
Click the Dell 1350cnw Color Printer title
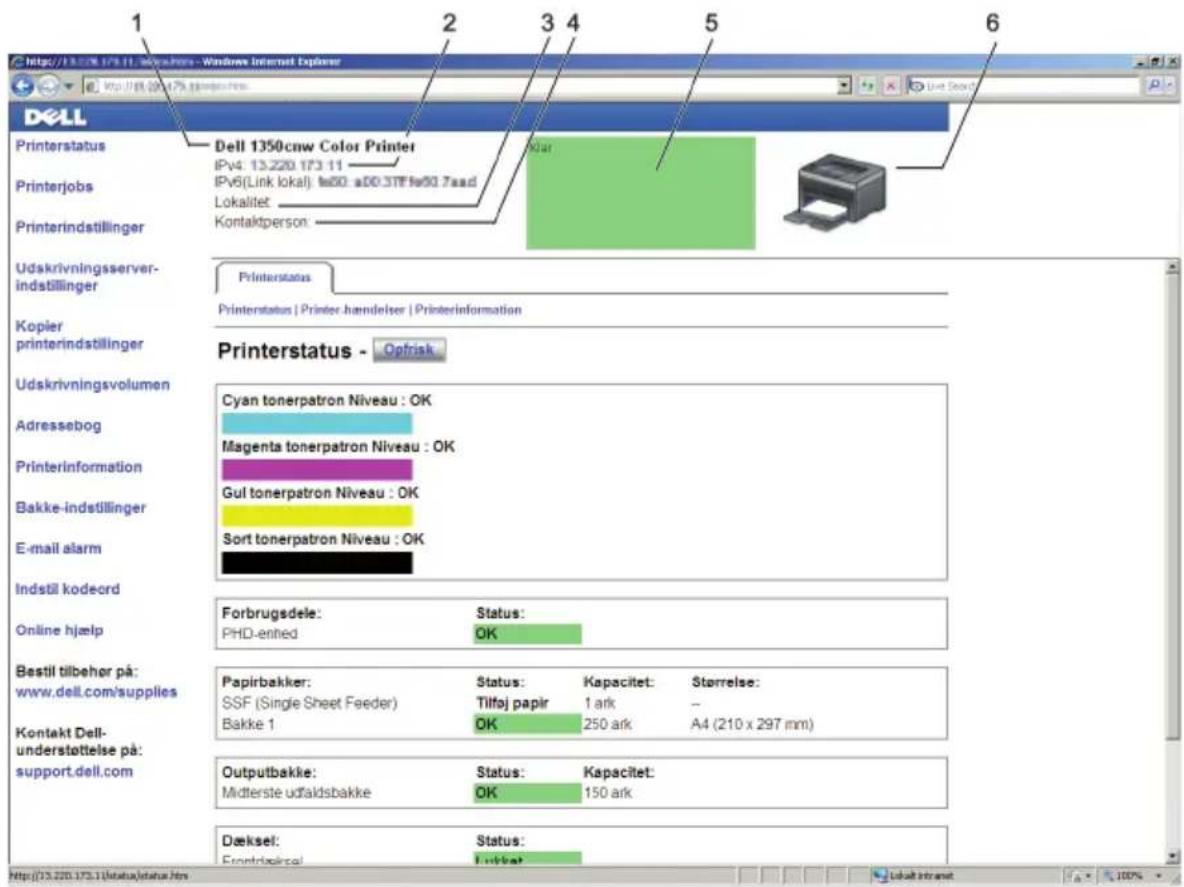315,146
